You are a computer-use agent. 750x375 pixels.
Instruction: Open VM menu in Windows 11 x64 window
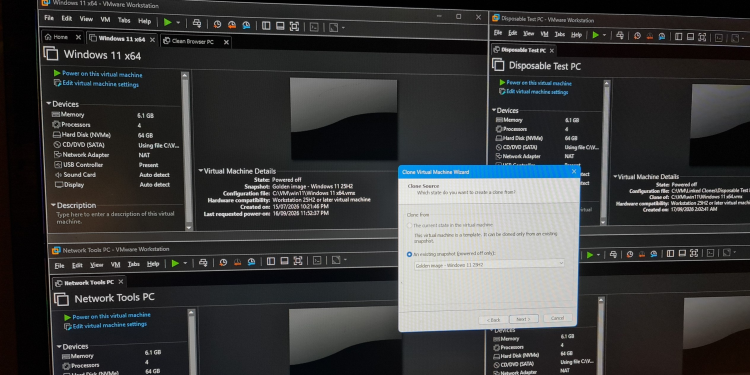click(x=105, y=20)
